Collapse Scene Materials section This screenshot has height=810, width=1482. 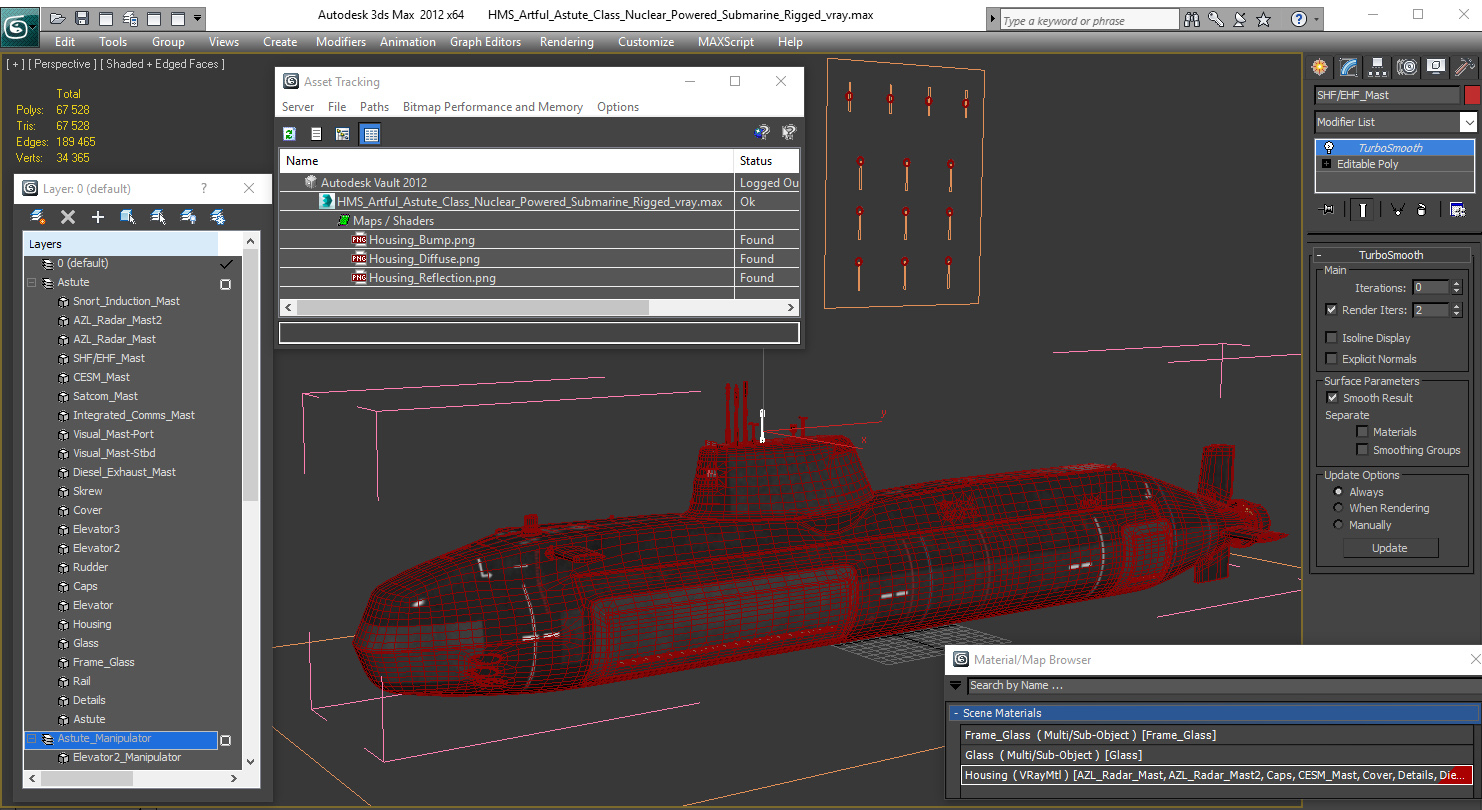pos(956,714)
